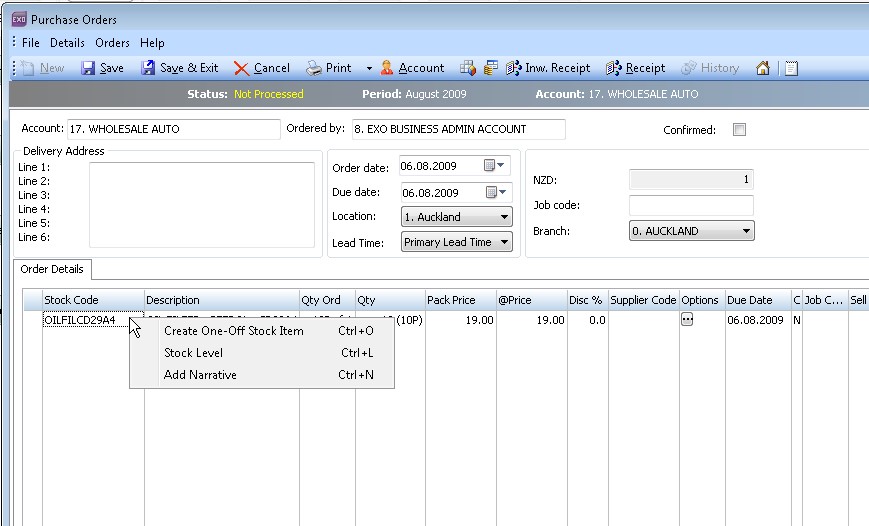Click the grid Due Date cell 06.08.2009
This screenshot has height=526, width=869.
tap(758, 320)
